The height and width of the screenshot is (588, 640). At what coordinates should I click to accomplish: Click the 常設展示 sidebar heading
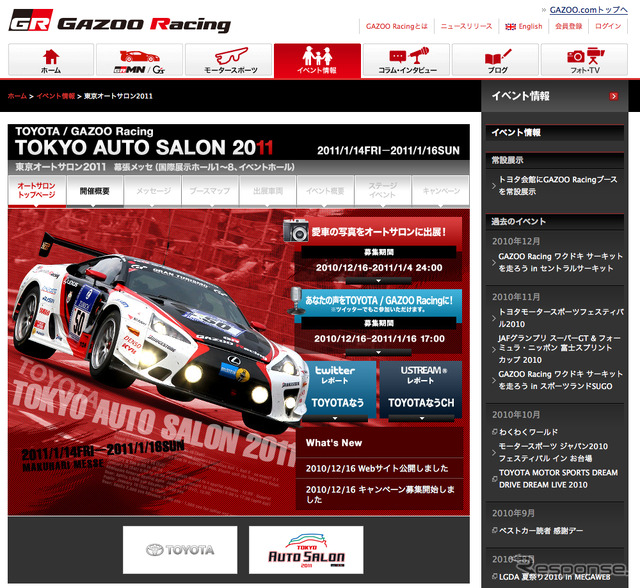tap(507, 160)
